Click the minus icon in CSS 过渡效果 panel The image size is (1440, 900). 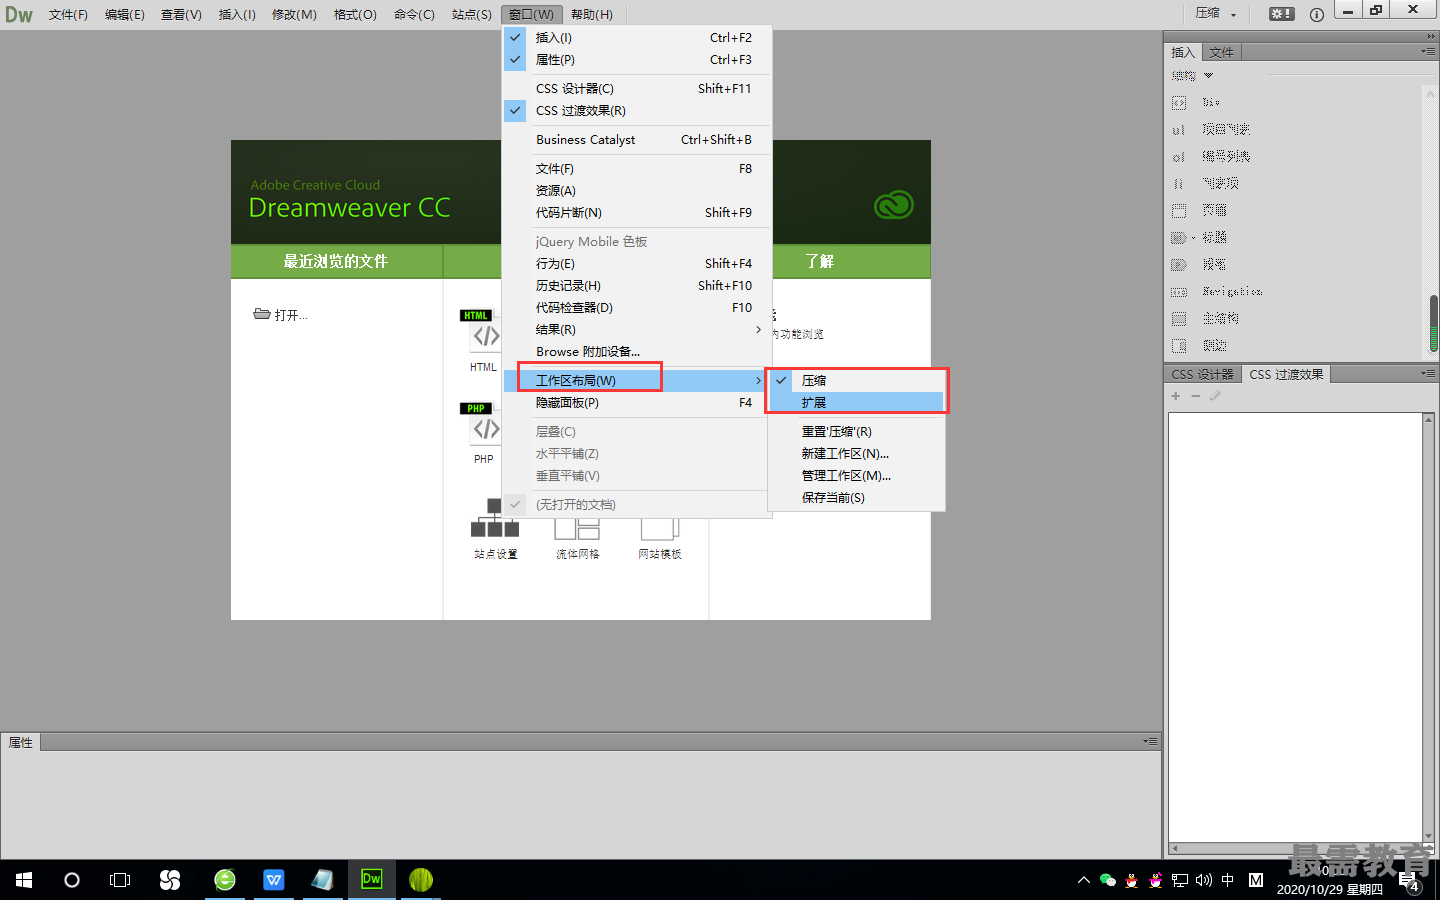1195,396
